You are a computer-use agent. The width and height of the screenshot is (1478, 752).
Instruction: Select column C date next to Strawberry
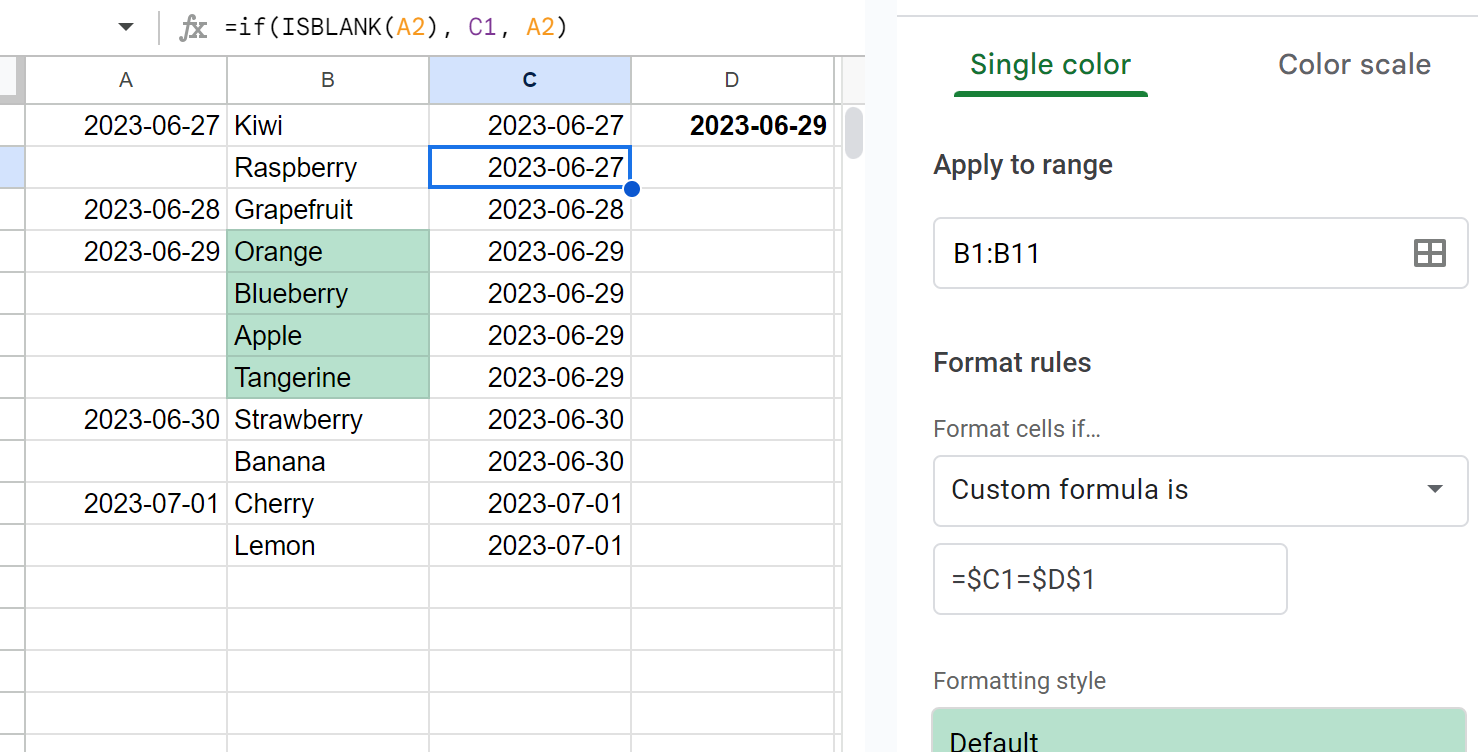530,419
